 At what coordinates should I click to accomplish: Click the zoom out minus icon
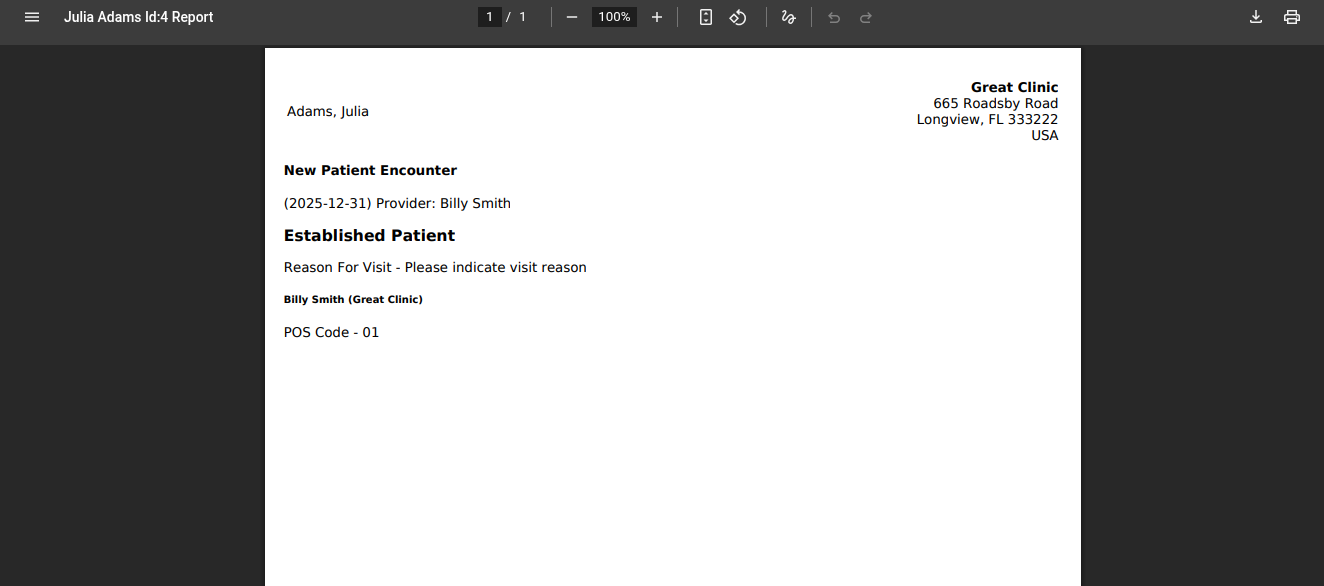572,17
